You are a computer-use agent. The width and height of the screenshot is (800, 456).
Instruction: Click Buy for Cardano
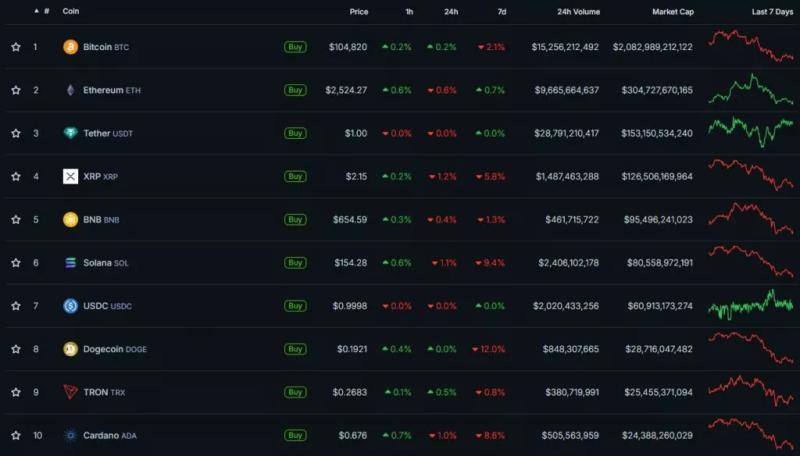coord(295,436)
